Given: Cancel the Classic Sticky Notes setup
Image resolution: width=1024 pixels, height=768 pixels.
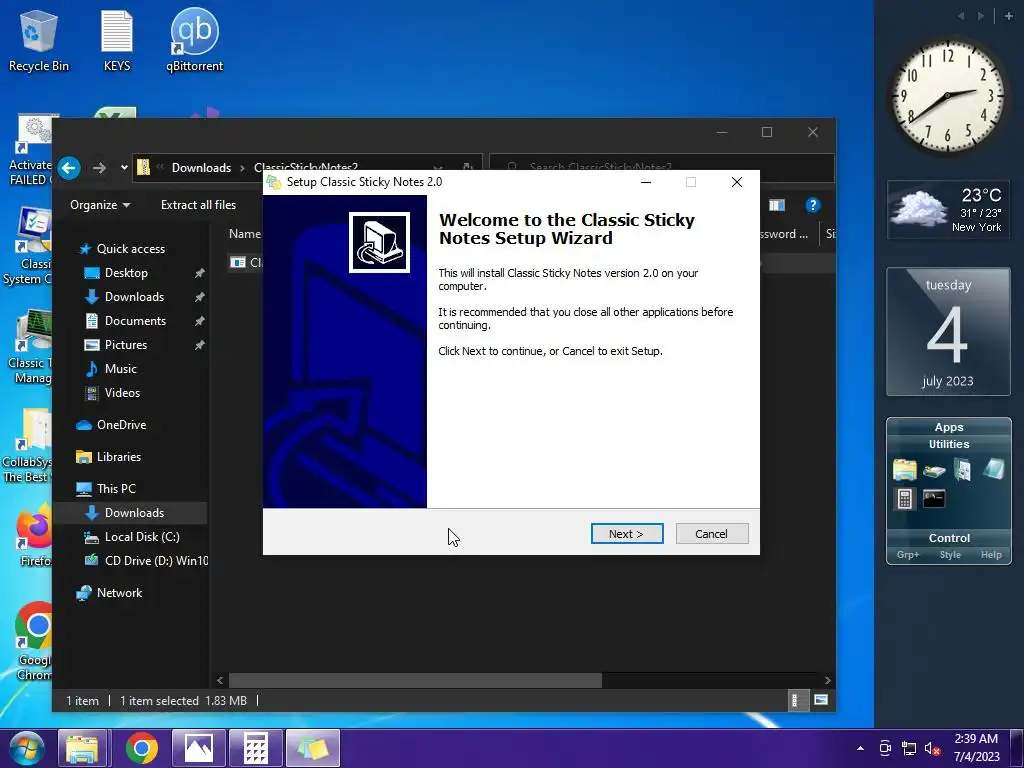Looking at the screenshot, I should (x=712, y=534).
